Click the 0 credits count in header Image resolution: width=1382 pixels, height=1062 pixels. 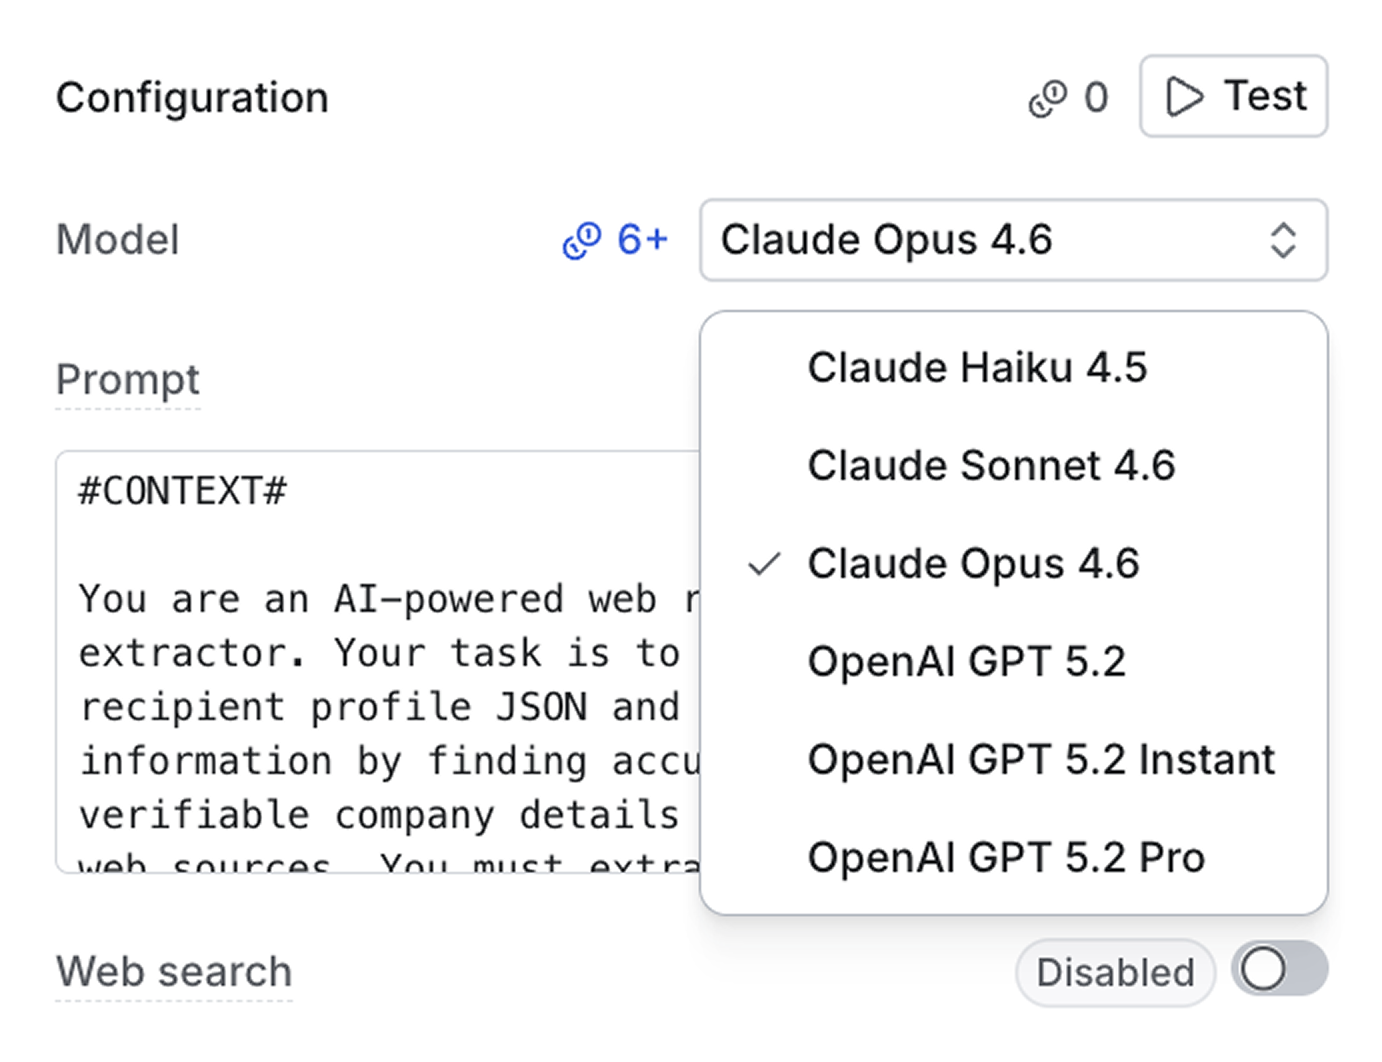1096,98
